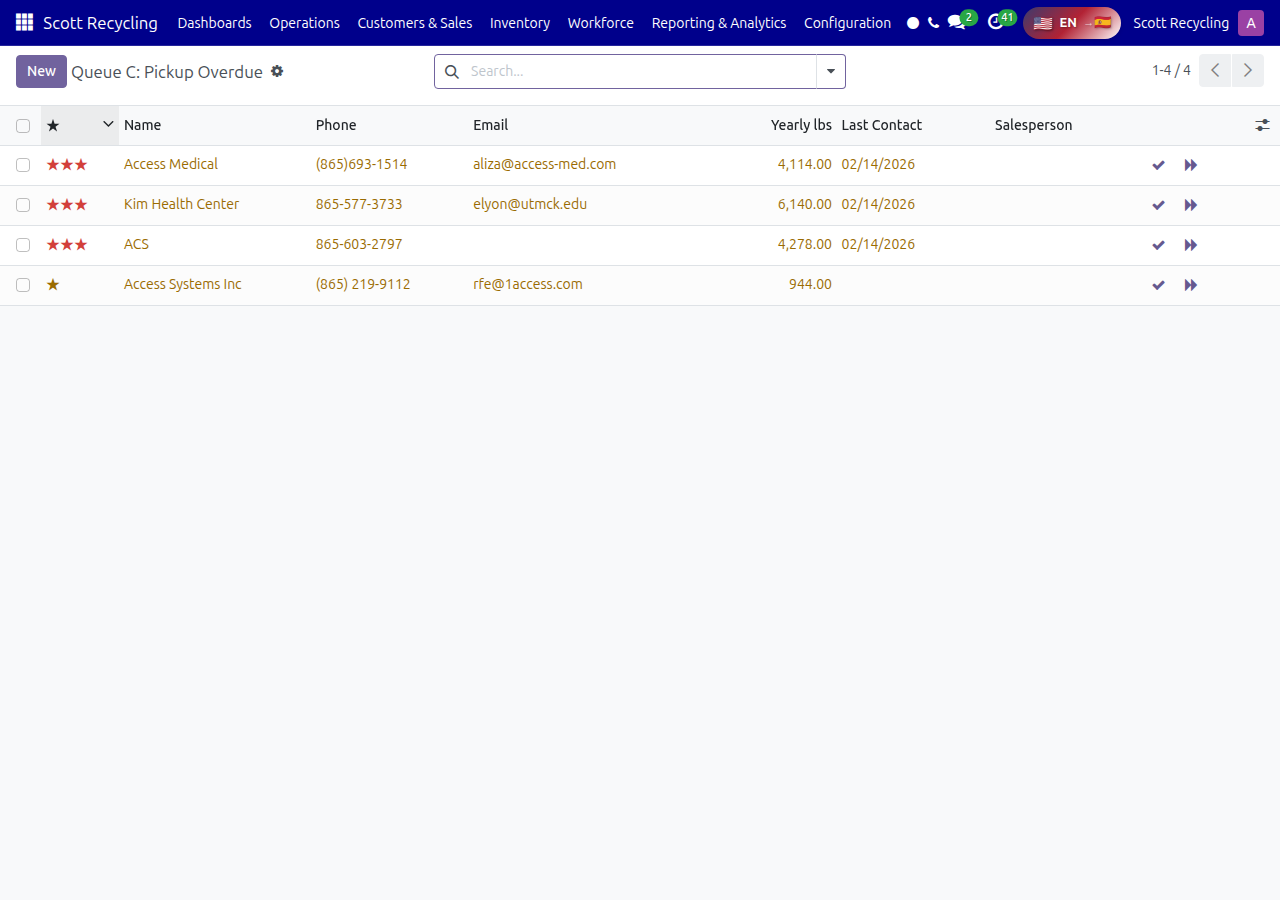The image size is (1280, 900).
Task: Open activities clock with 41 badge
Action: [x=1001, y=21]
